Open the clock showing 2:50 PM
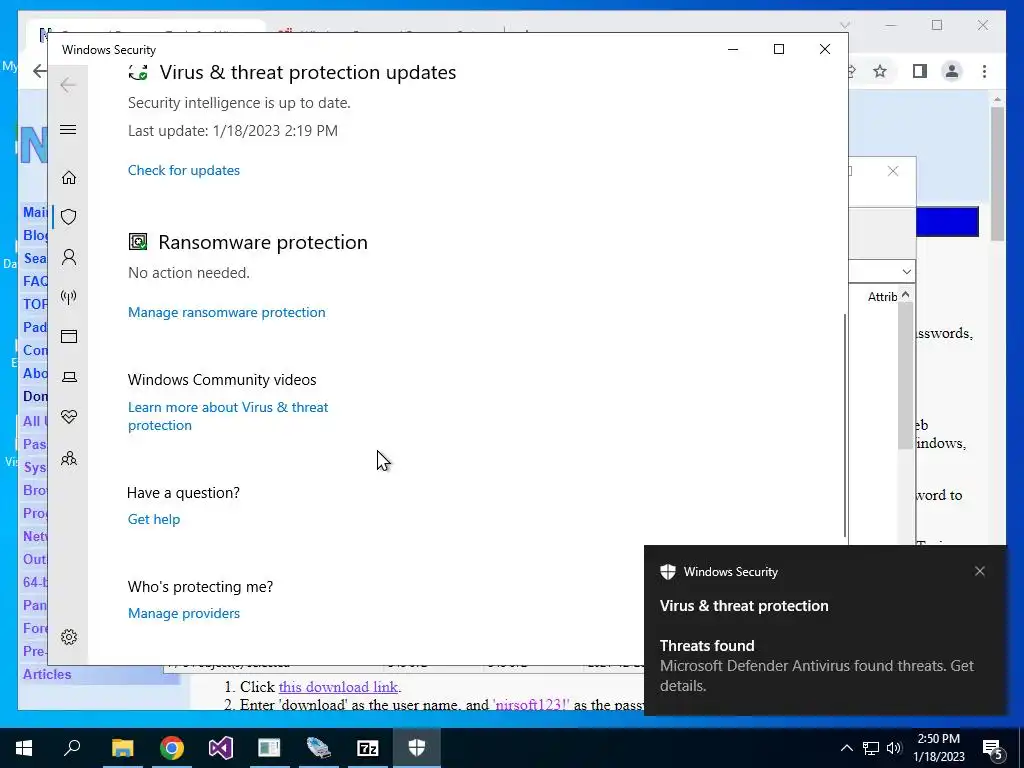Image resolution: width=1024 pixels, height=768 pixels. (x=938, y=748)
